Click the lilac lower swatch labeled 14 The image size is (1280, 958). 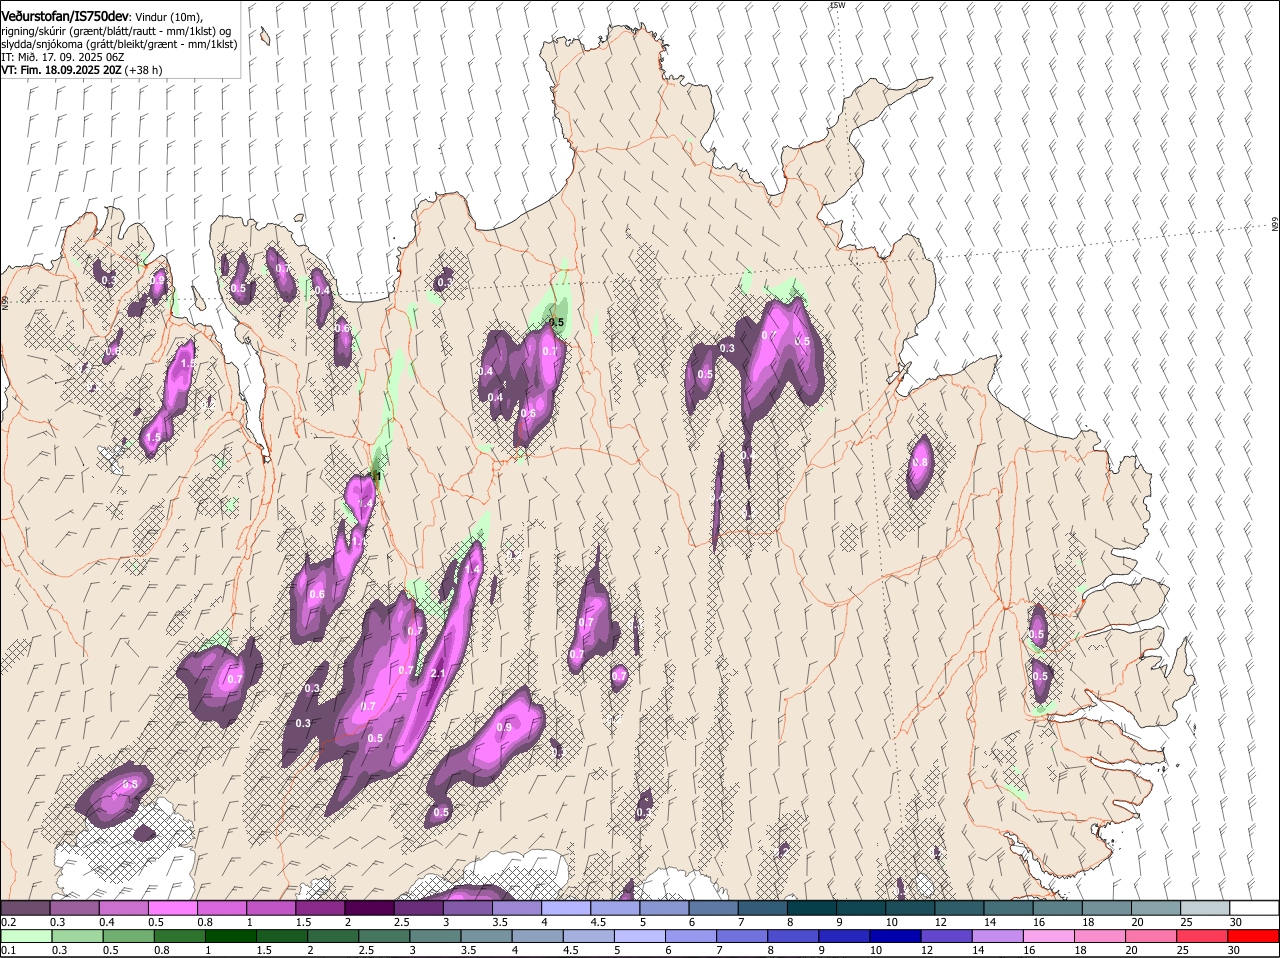[x=997, y=936]
